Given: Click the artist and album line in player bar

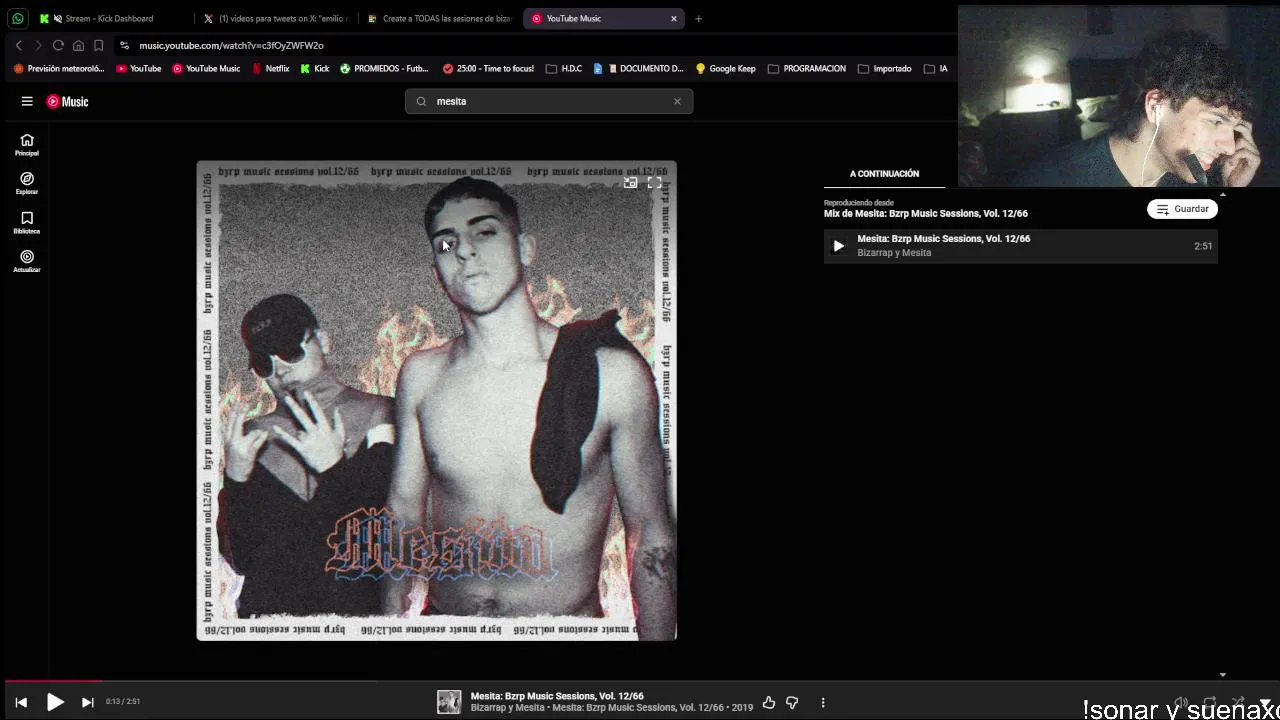Looking at the screenshot, I should [x=612, y=708].
